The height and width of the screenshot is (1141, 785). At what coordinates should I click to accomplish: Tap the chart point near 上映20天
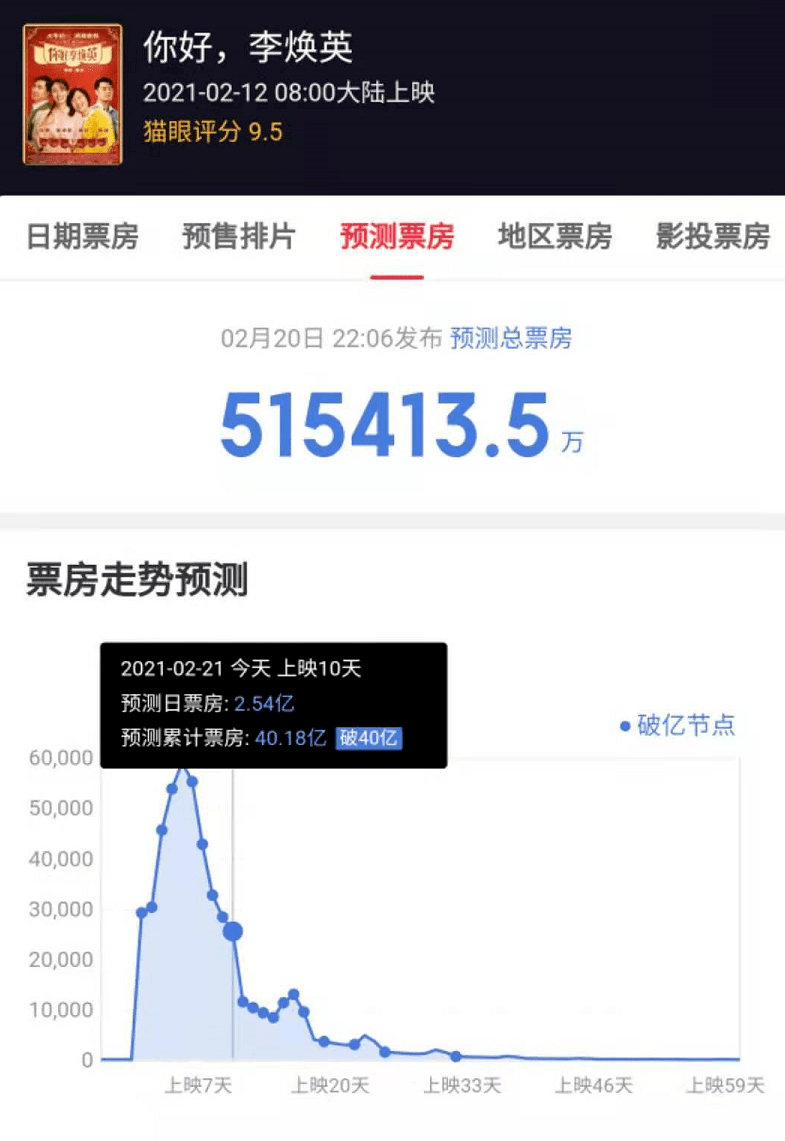click(x=324, y=1041)
